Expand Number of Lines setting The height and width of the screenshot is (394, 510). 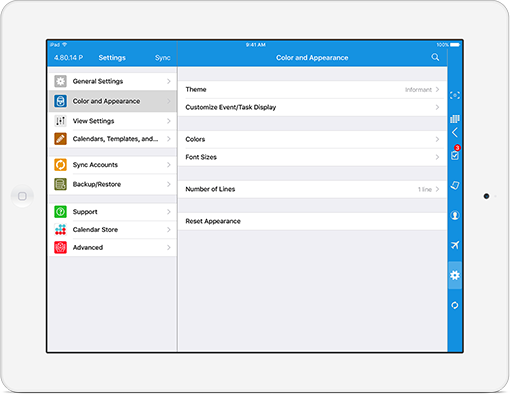tap(312, 189)
